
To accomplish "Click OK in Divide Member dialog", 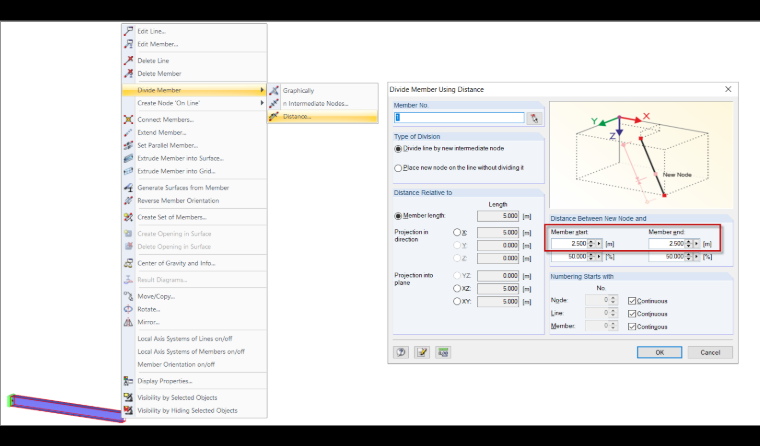I will [x=659, y=352].
